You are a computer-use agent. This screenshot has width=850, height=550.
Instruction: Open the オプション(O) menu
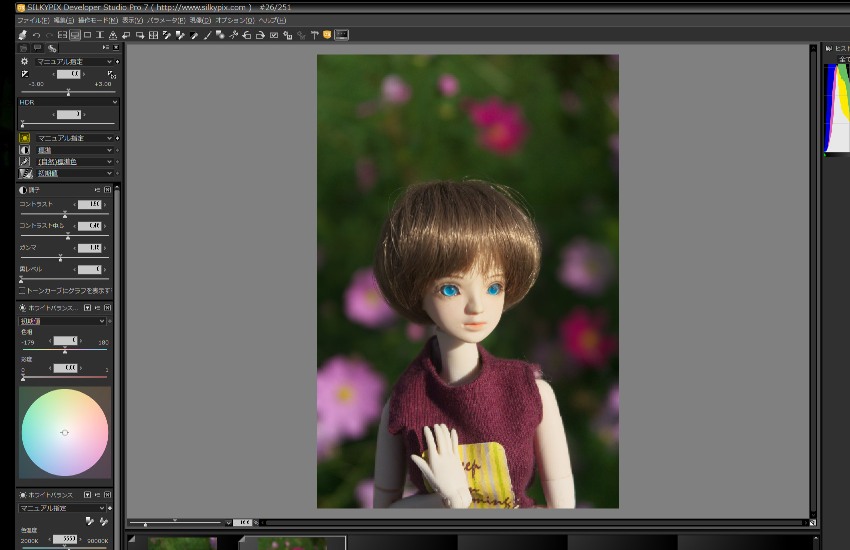click(x=235, y=20)
